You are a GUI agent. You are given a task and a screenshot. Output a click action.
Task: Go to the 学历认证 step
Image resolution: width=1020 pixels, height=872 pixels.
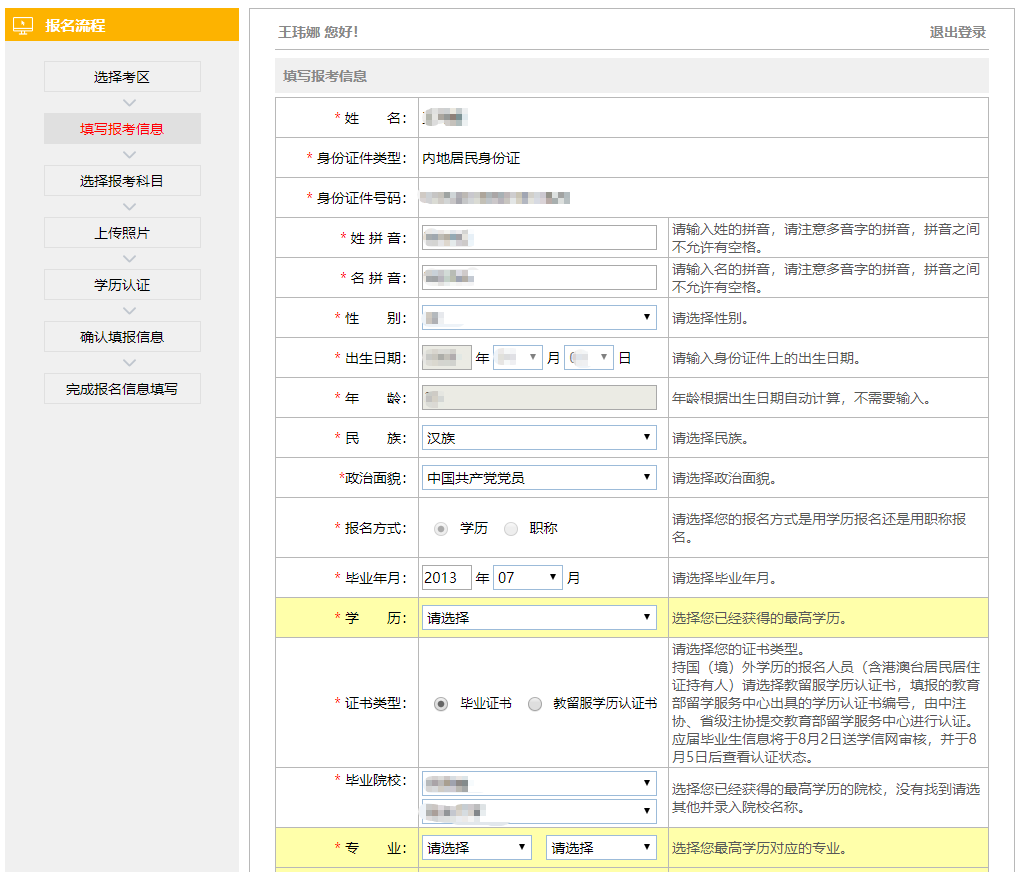pos(121,284)
